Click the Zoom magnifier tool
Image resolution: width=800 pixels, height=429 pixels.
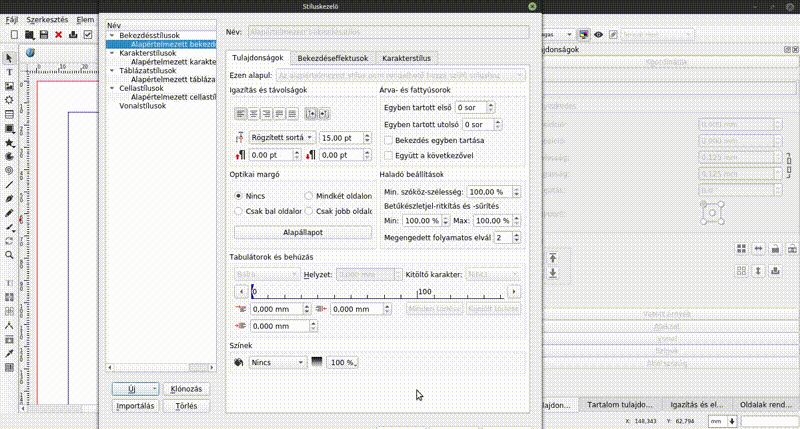click(10, 255)
